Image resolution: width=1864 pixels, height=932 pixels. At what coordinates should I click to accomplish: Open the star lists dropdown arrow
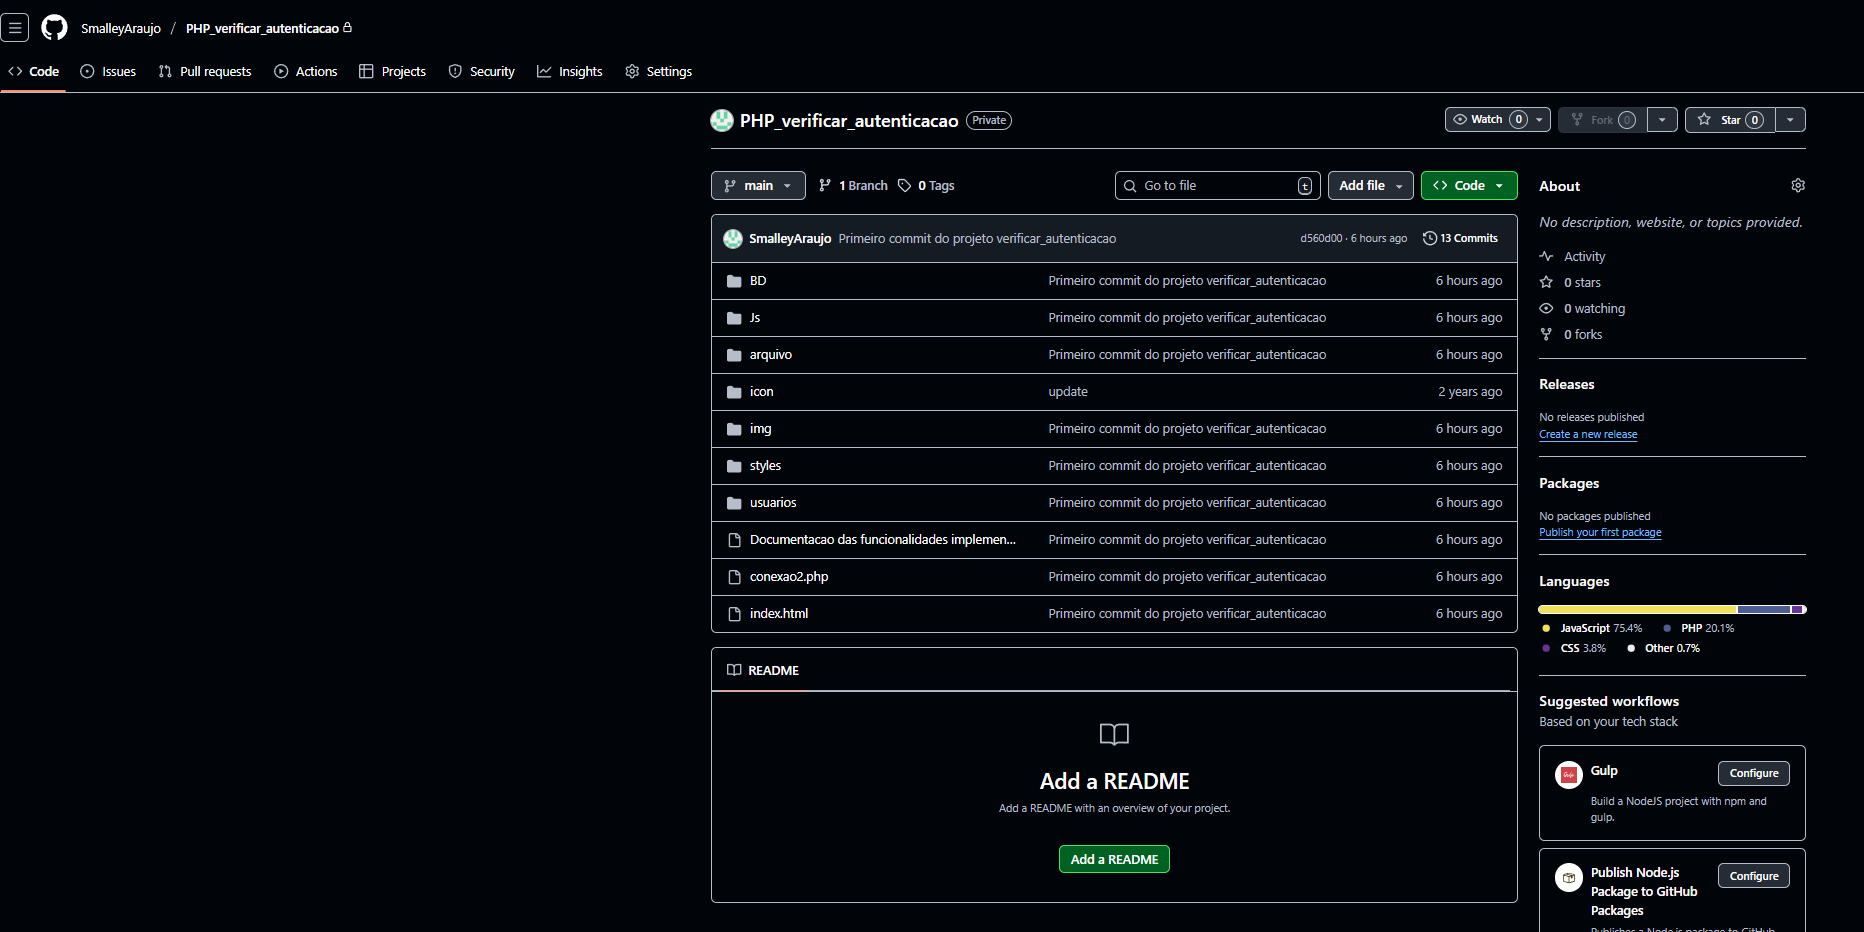point(1790,120)
